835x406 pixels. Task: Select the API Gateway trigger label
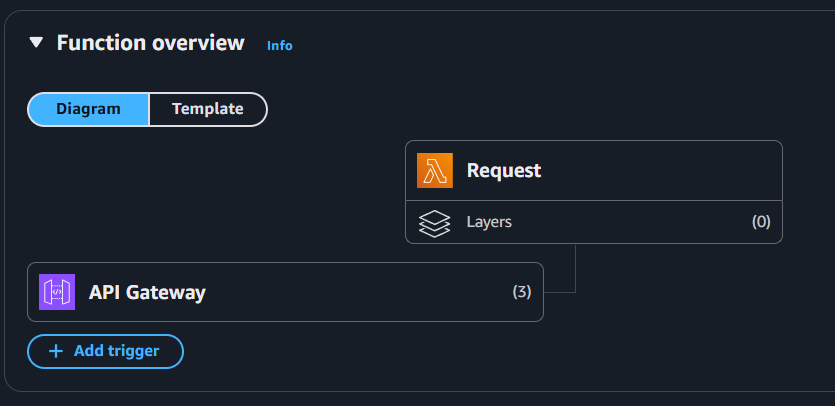coord(147,293)
